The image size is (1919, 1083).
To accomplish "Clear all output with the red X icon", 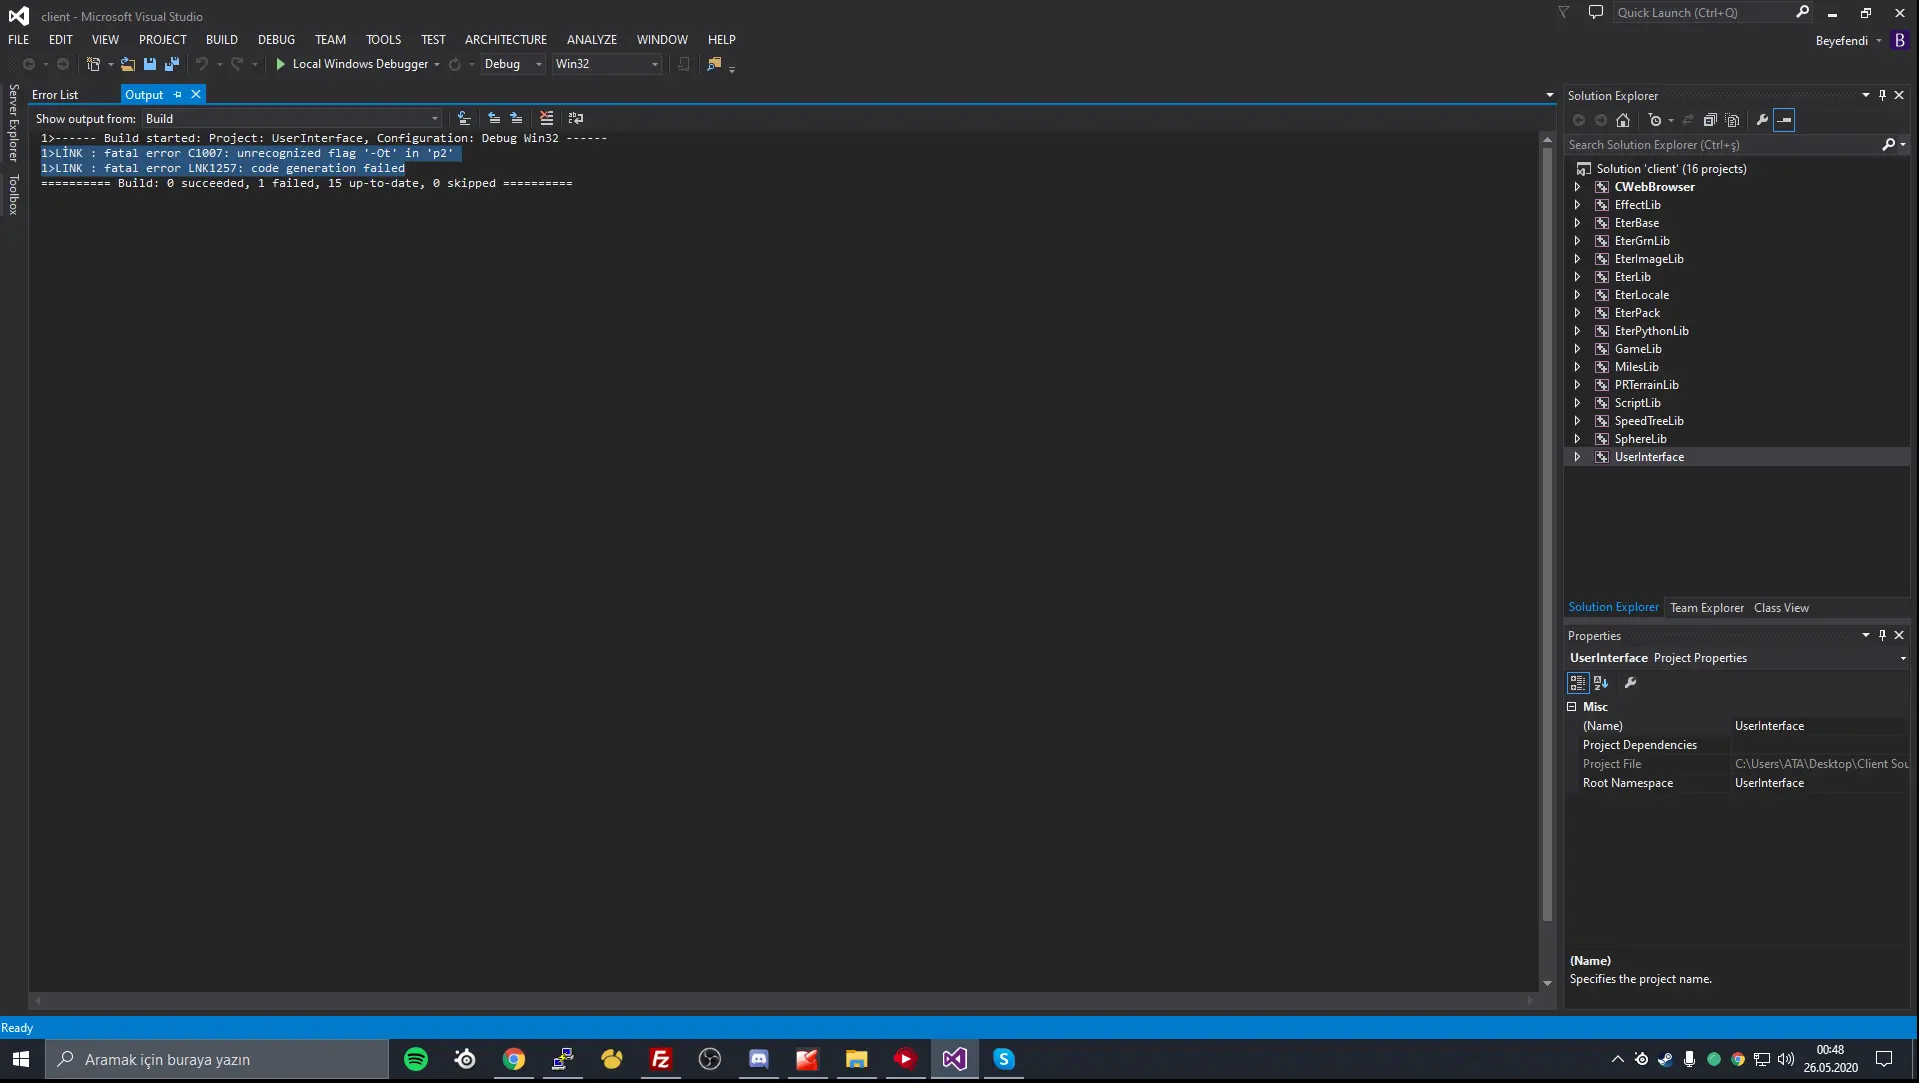I will (x=546, y=118).
